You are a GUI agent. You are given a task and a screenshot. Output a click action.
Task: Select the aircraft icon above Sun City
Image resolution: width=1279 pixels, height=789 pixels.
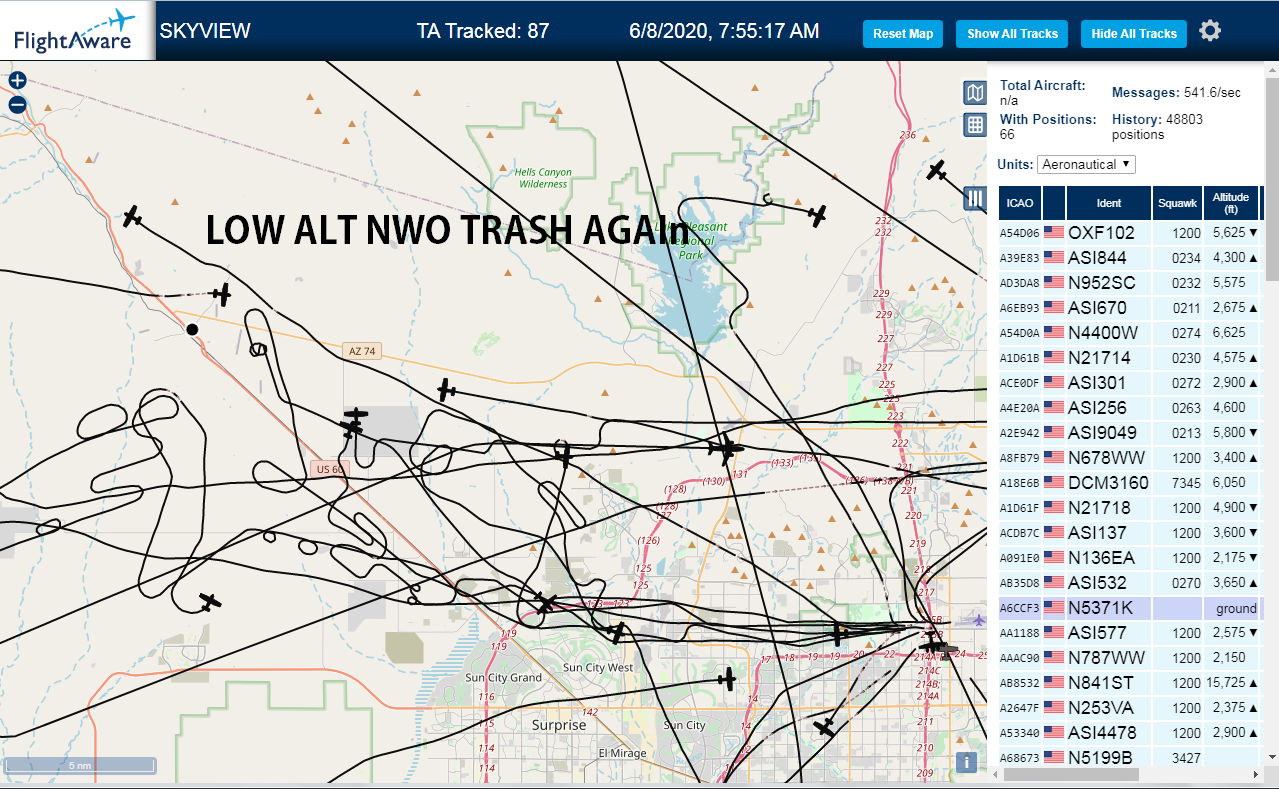[727, 679]
